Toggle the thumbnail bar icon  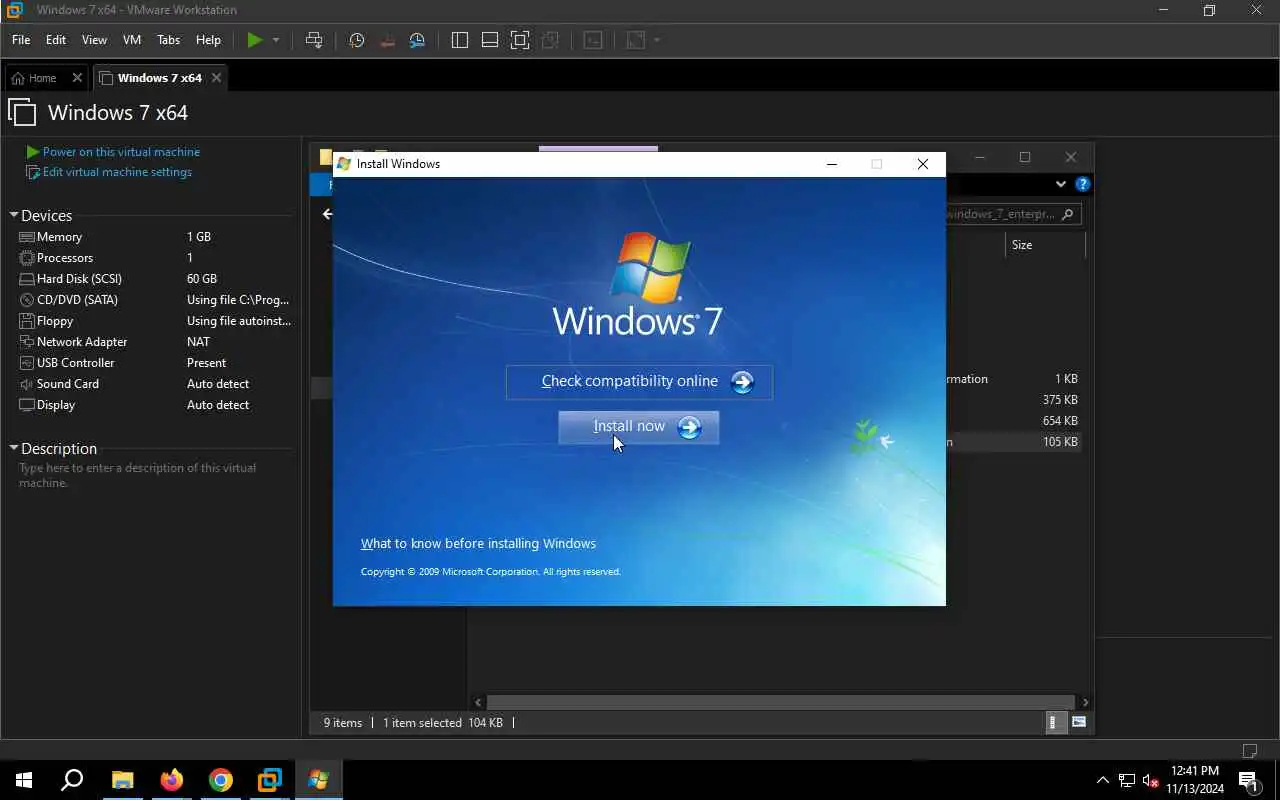coord(490,40)
